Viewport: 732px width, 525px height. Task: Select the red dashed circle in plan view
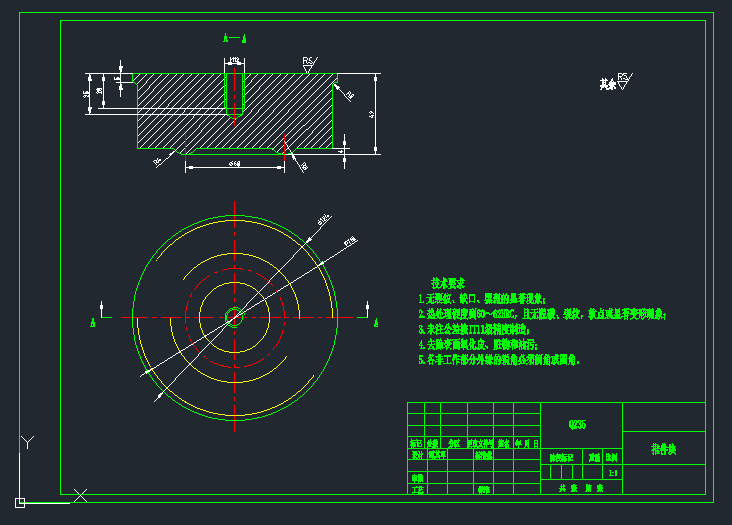click(234, 317)
